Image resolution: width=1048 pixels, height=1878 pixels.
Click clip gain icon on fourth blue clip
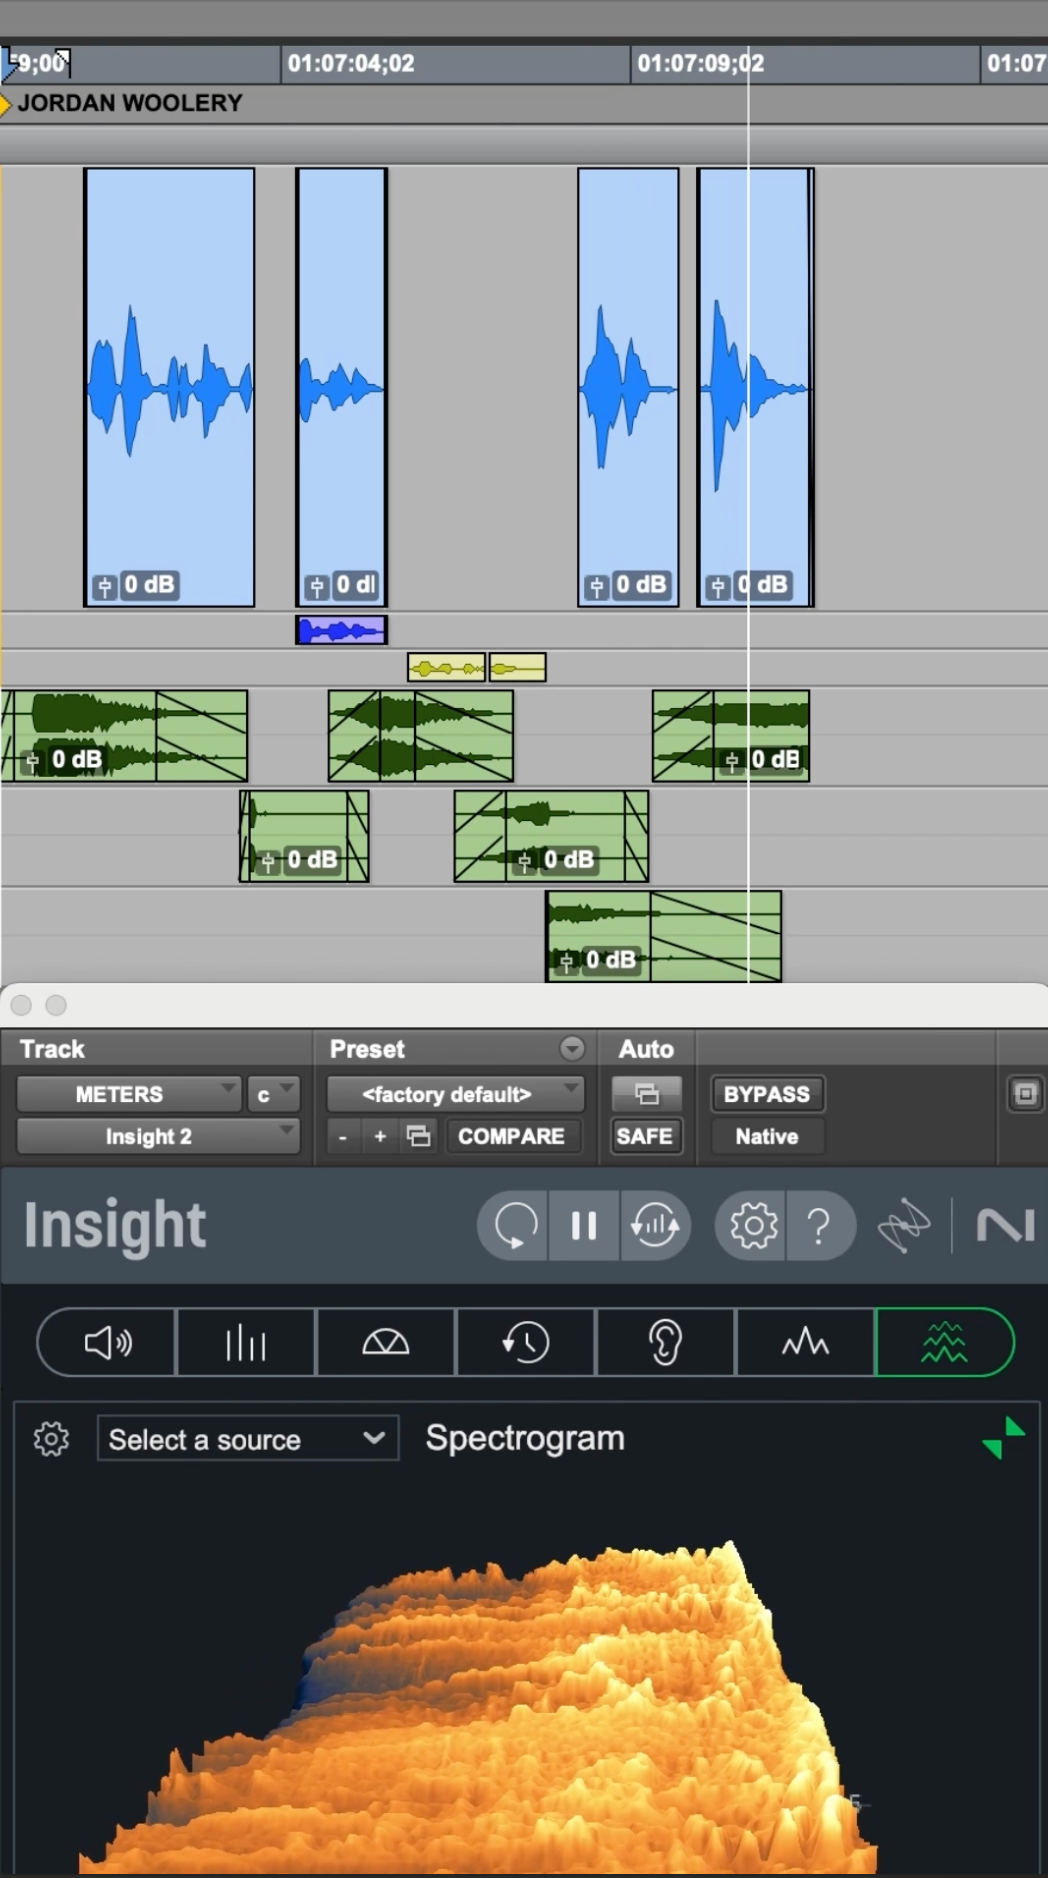tap(717, 587)
